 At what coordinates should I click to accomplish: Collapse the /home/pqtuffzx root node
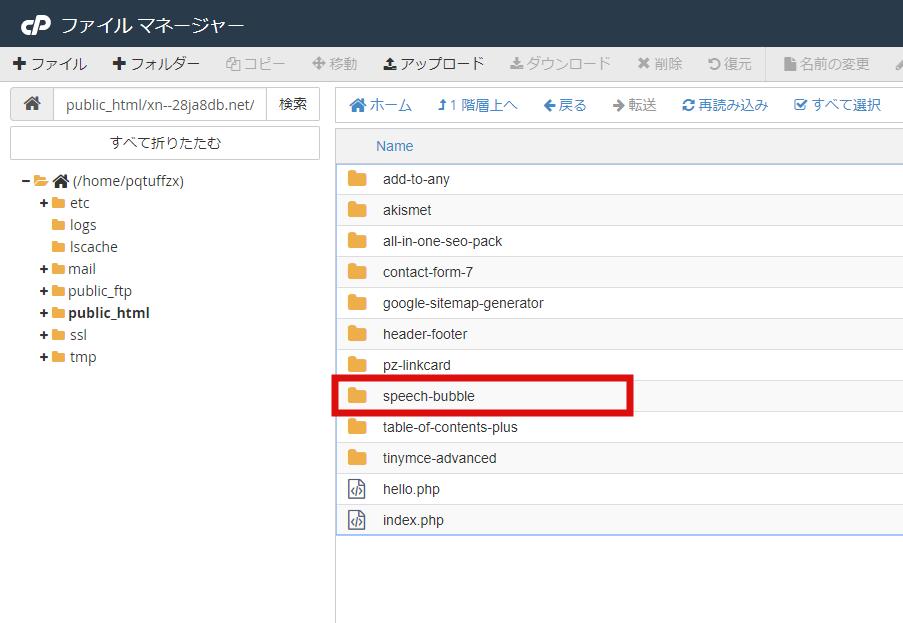26,181
